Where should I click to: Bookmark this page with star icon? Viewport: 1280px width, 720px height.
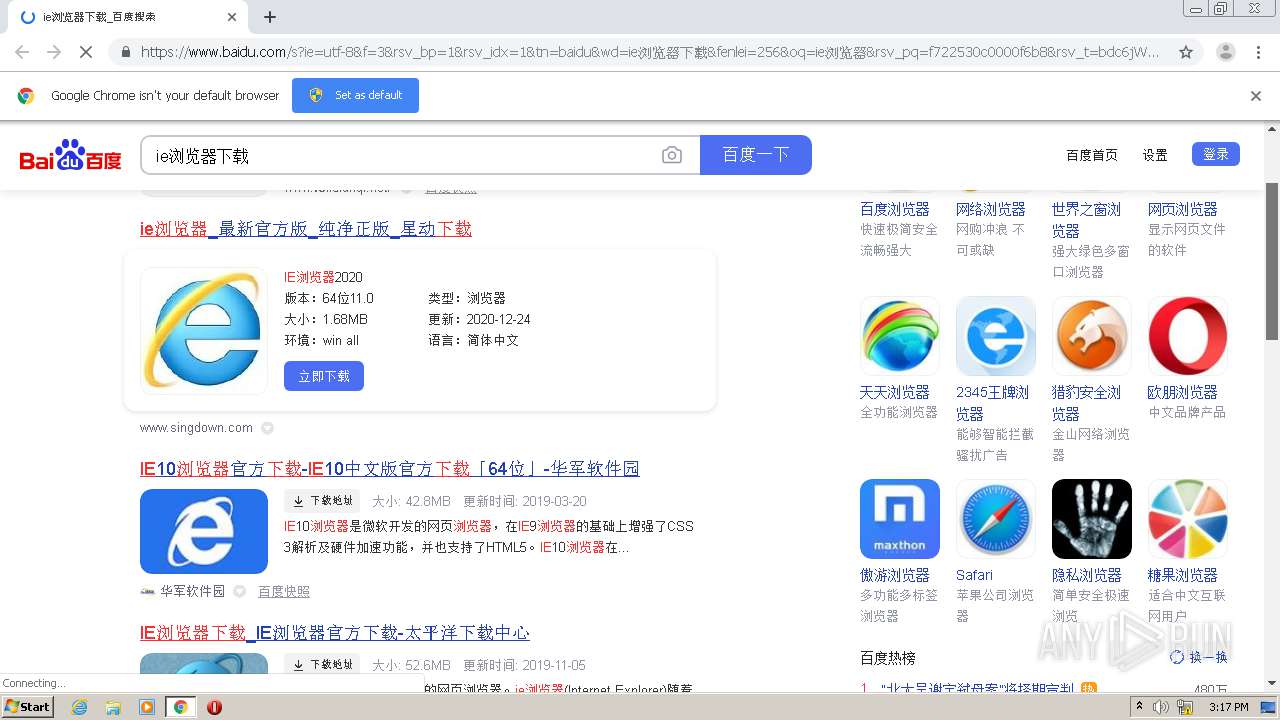pos(1186,52)
